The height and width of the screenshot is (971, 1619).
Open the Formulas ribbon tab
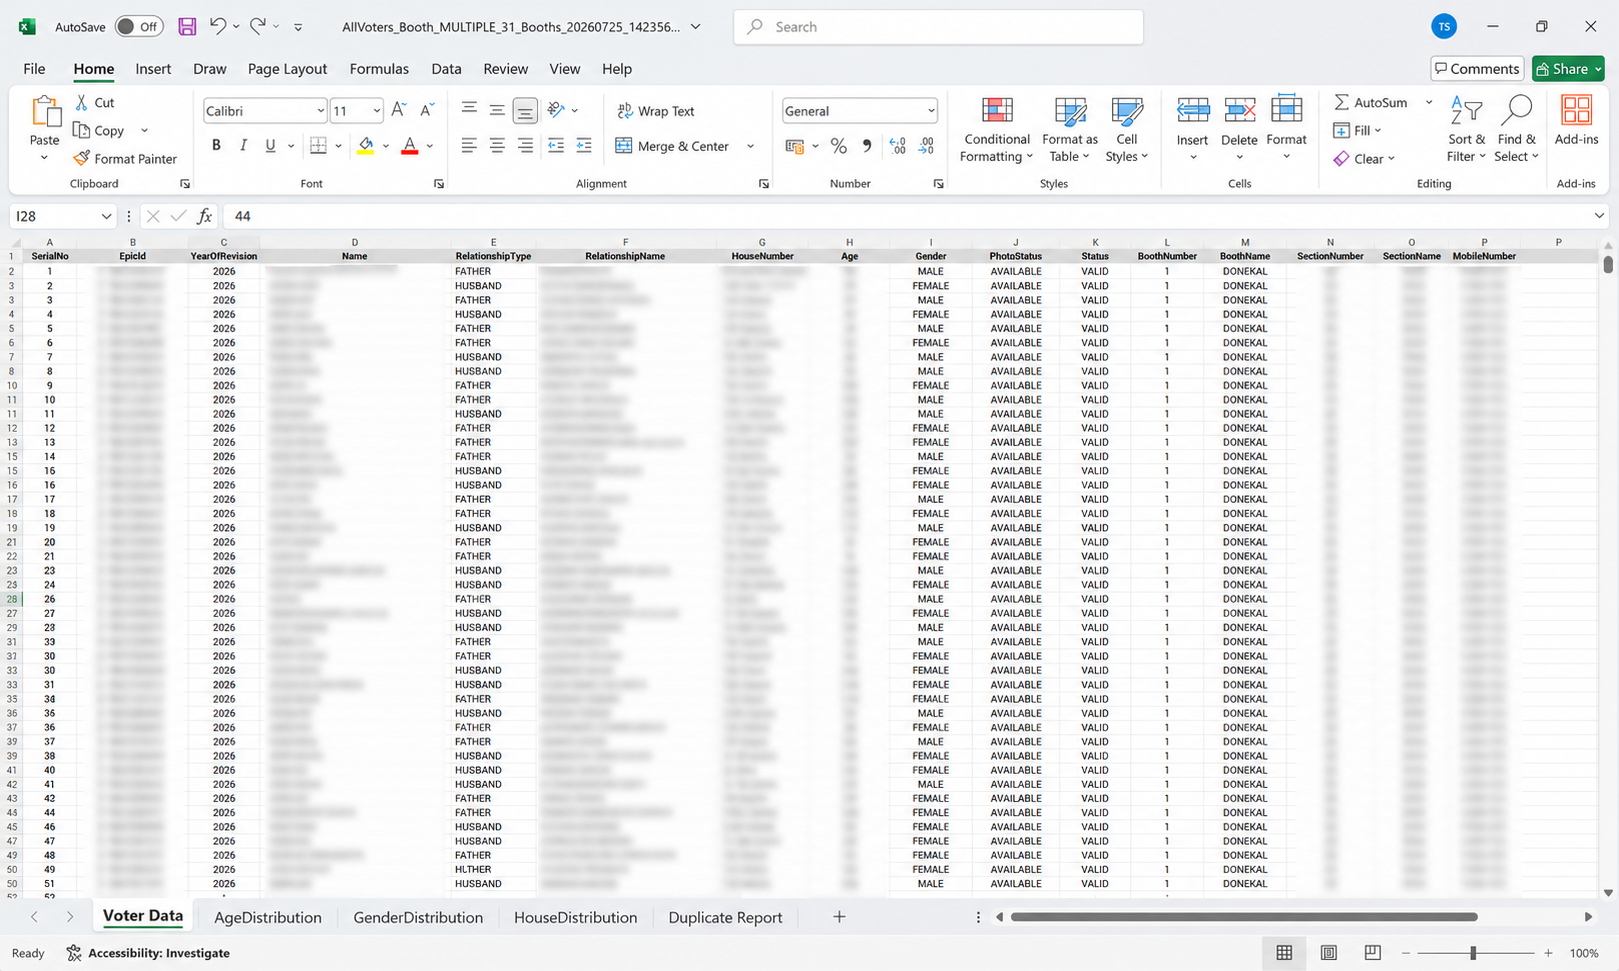click(x=379, y=69)
